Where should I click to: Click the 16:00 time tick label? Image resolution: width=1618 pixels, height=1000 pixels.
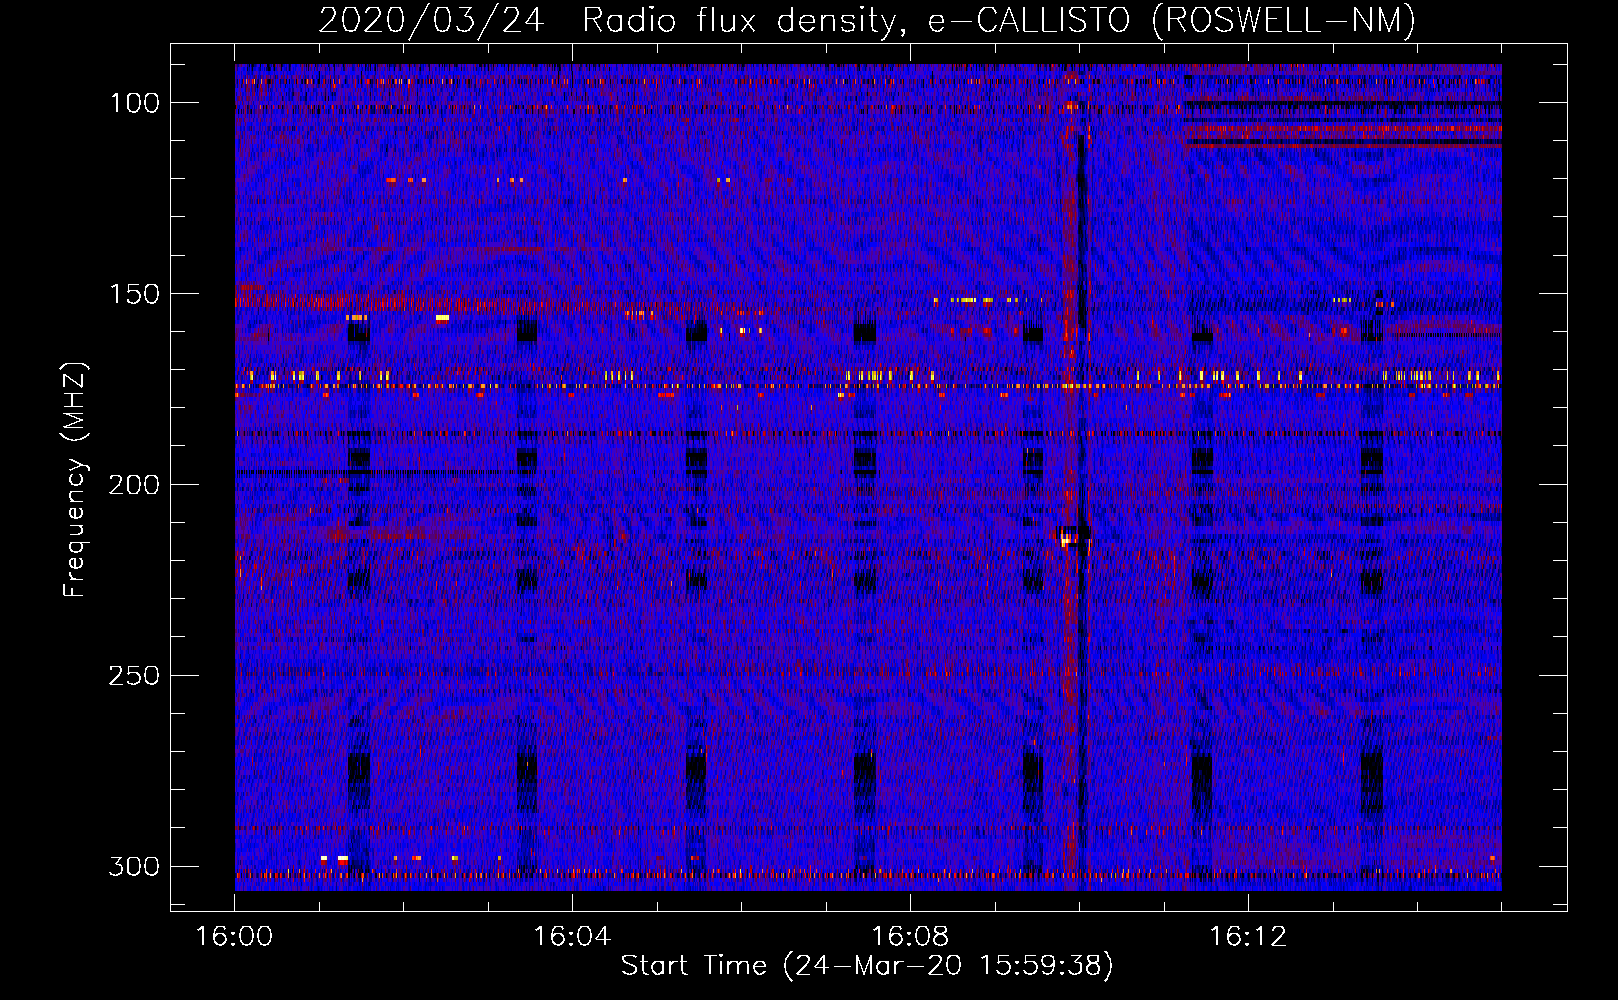(x=235, y=937)
